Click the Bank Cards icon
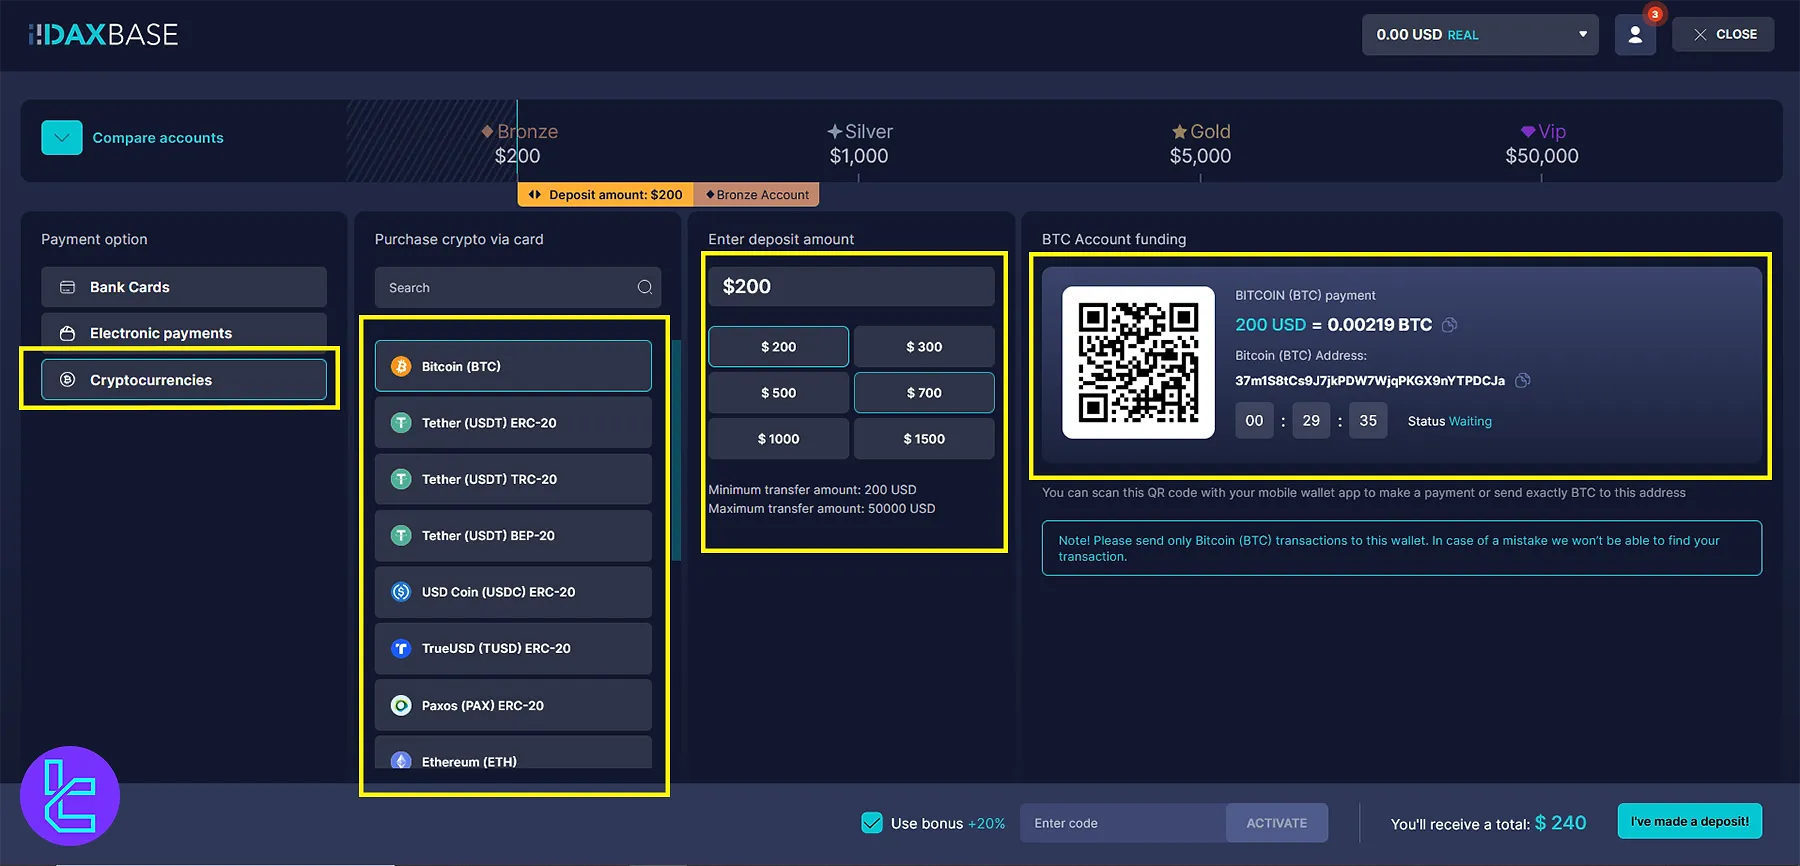The image size is (1800, 866). point(67,287)
